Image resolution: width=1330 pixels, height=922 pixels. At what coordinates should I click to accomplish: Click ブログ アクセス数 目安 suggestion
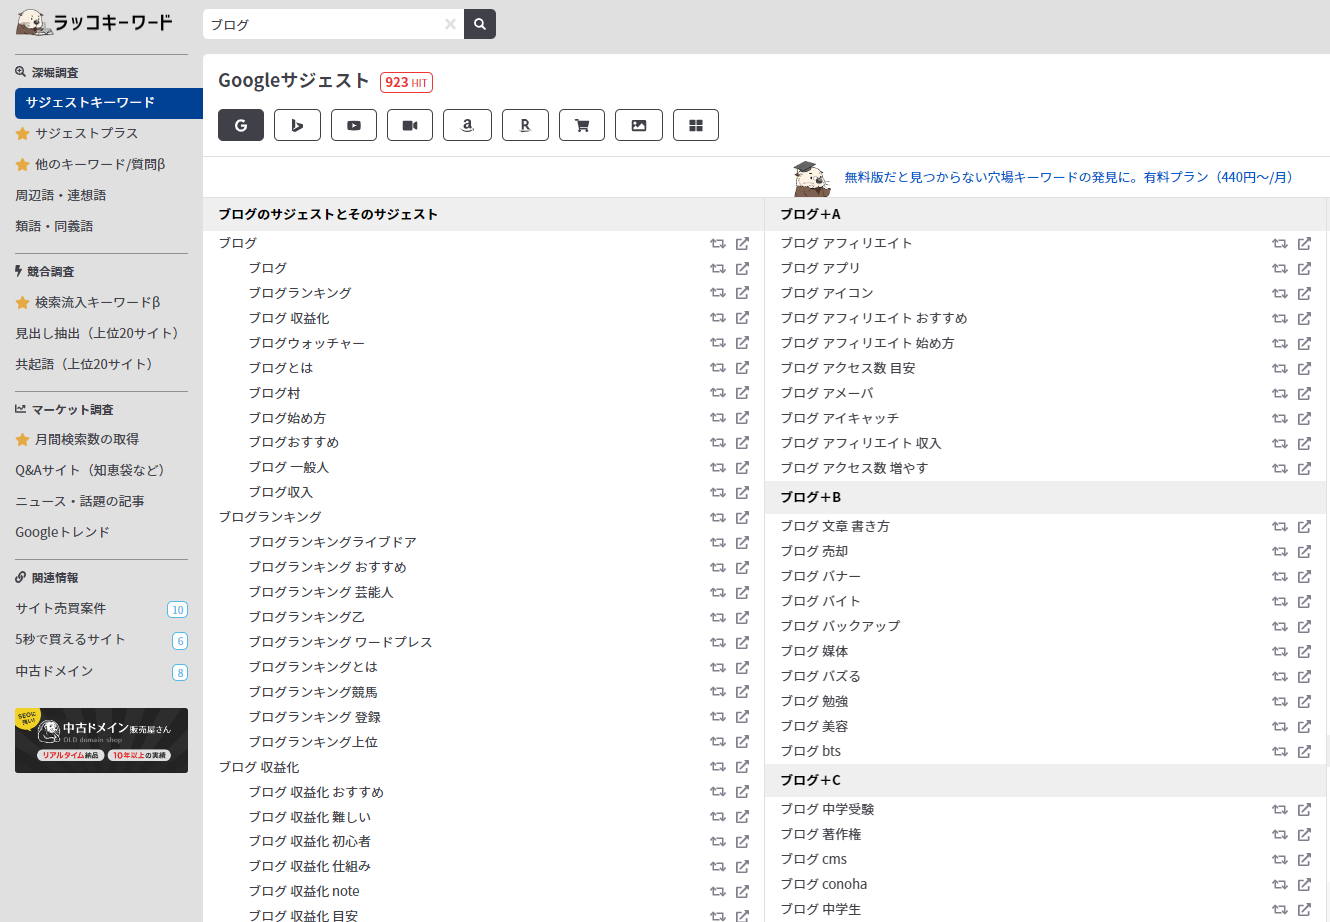[x=848, y=368]
